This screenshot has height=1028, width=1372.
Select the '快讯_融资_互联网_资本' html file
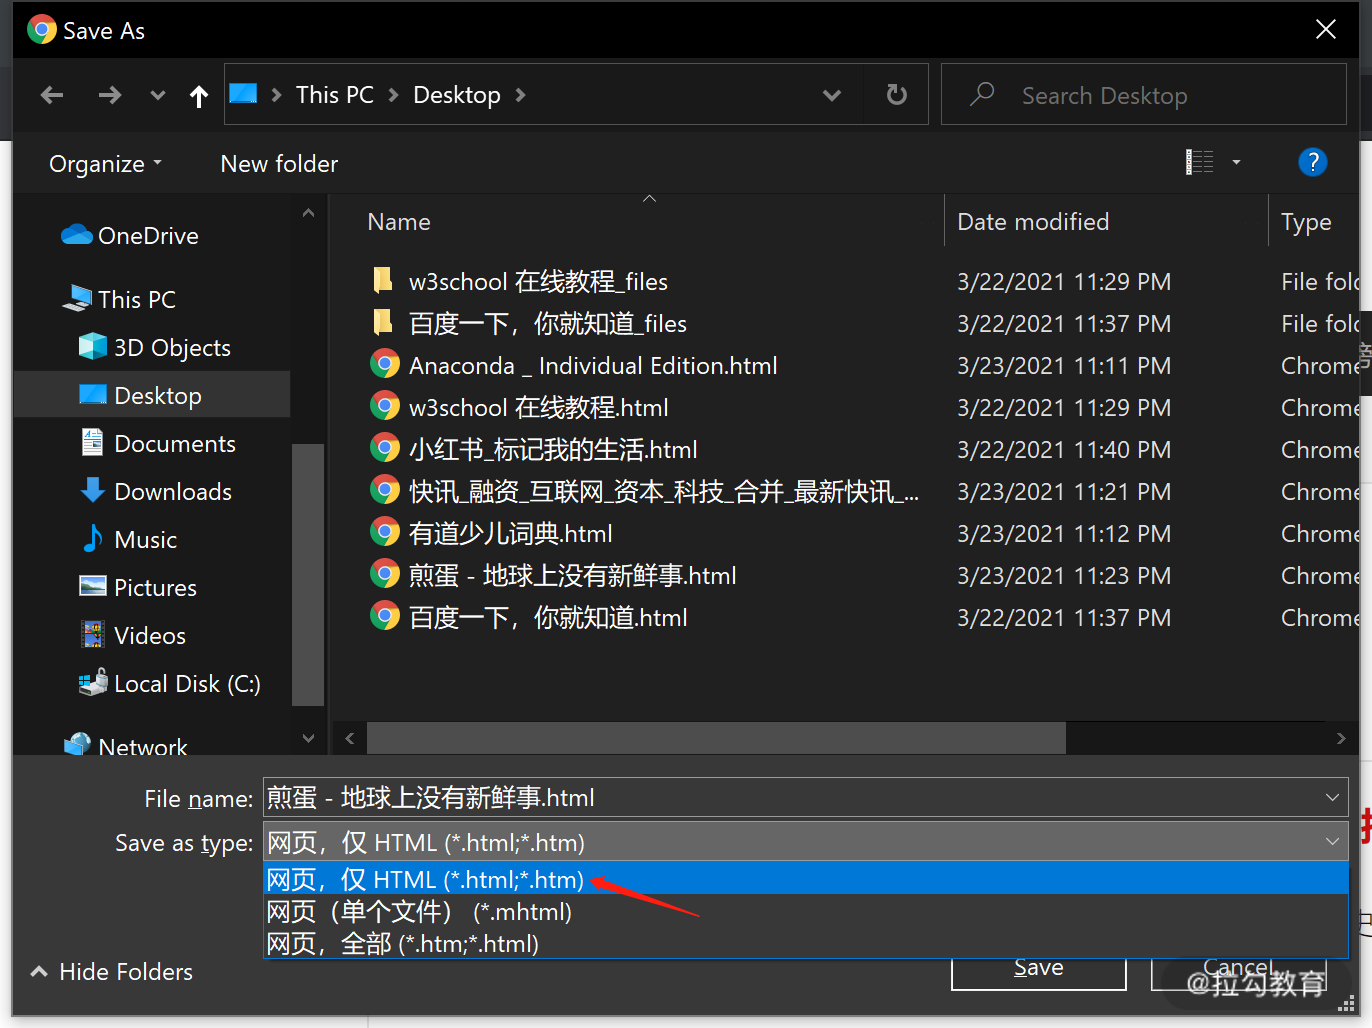pyautogui.click(x=664, y=492)
